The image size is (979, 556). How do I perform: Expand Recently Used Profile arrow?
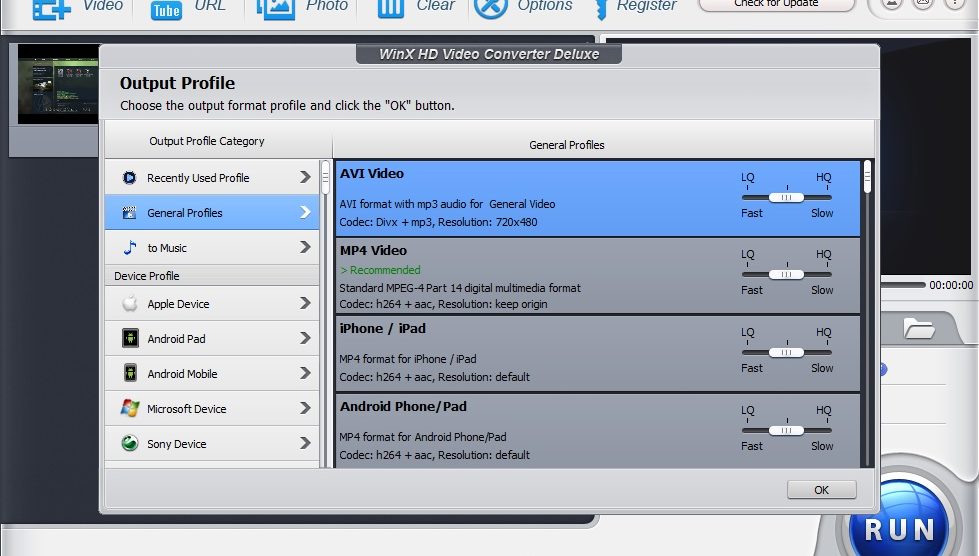tap(305, 177)
